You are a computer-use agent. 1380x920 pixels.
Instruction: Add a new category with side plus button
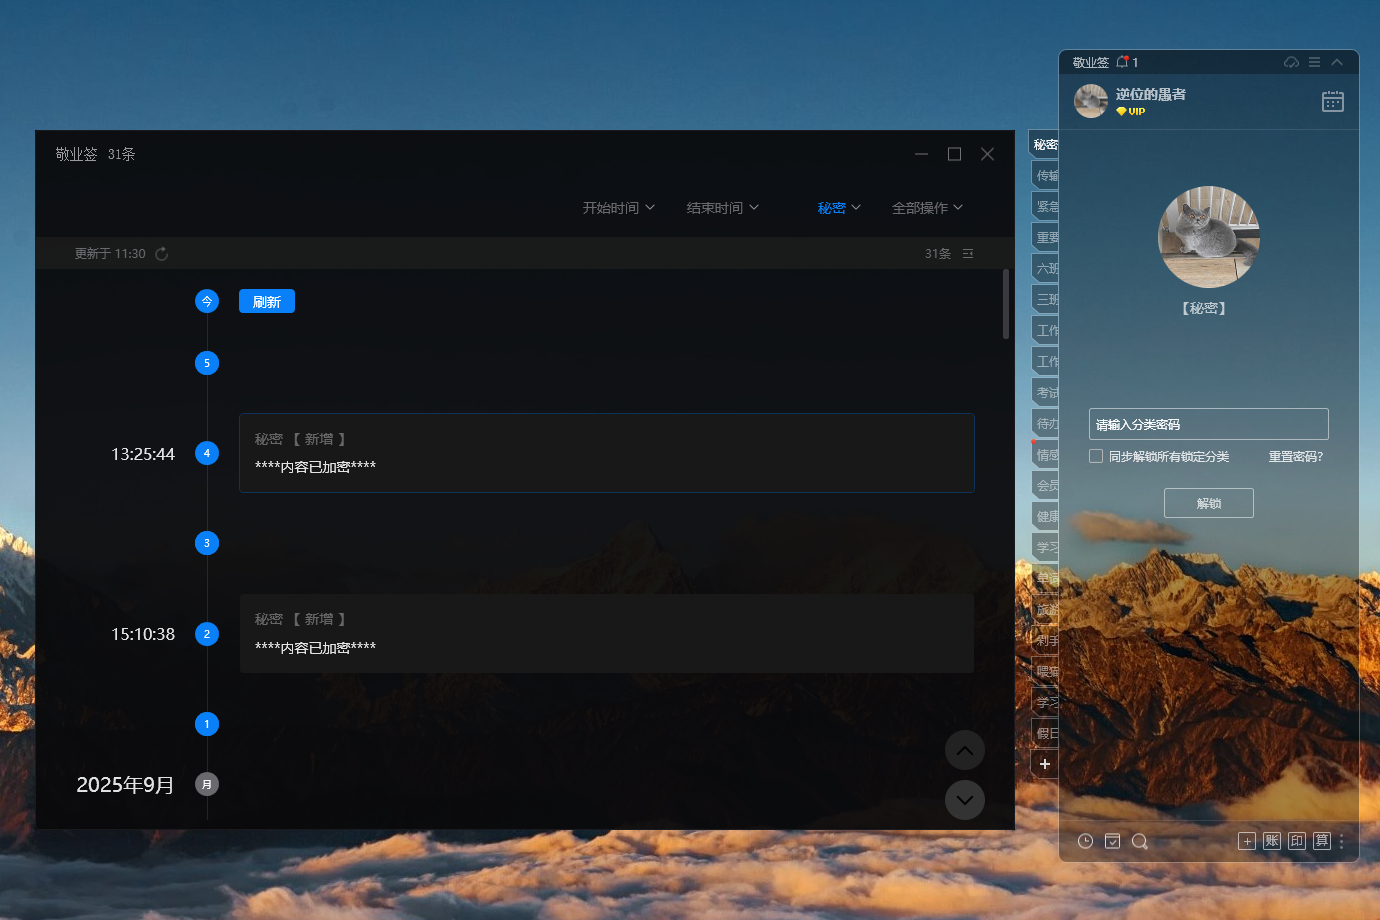(x=1045, y=764)
